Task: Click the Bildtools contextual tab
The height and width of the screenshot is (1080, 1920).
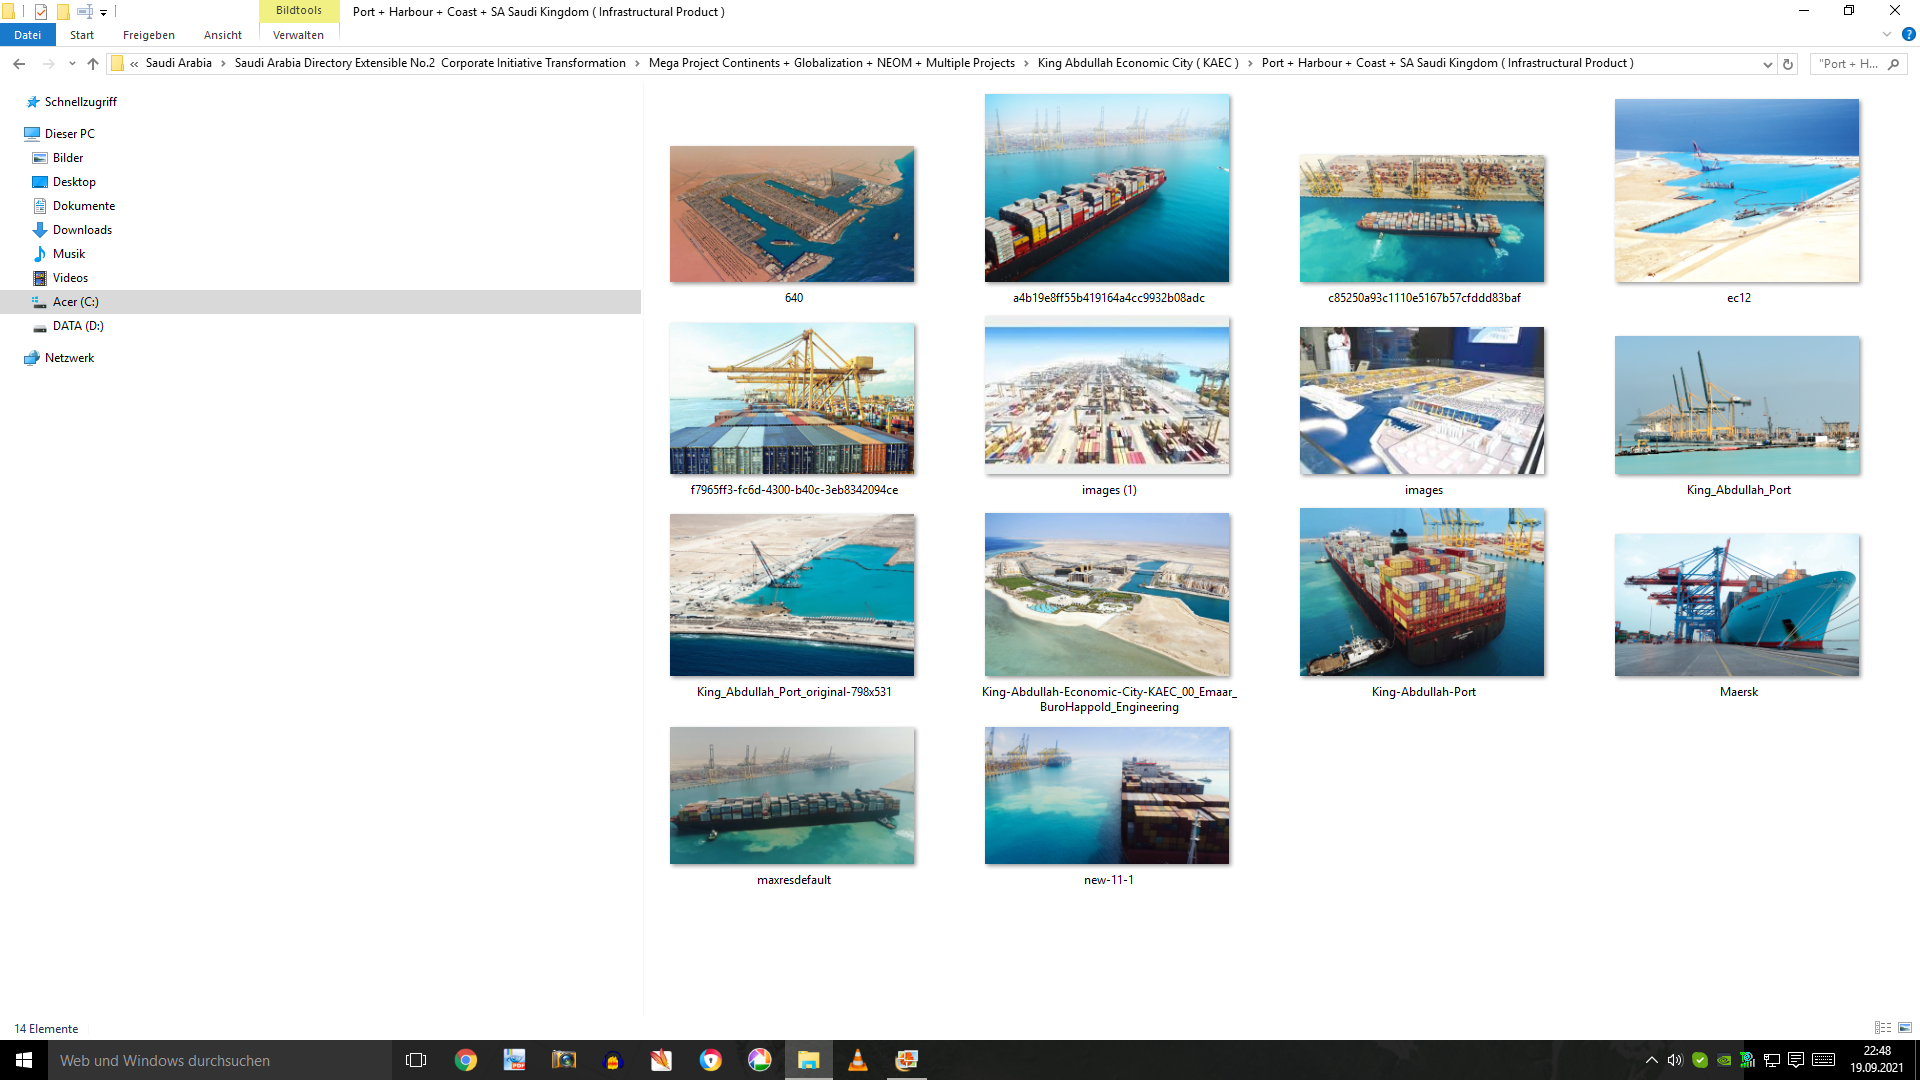Action: (x=299, y=10)
